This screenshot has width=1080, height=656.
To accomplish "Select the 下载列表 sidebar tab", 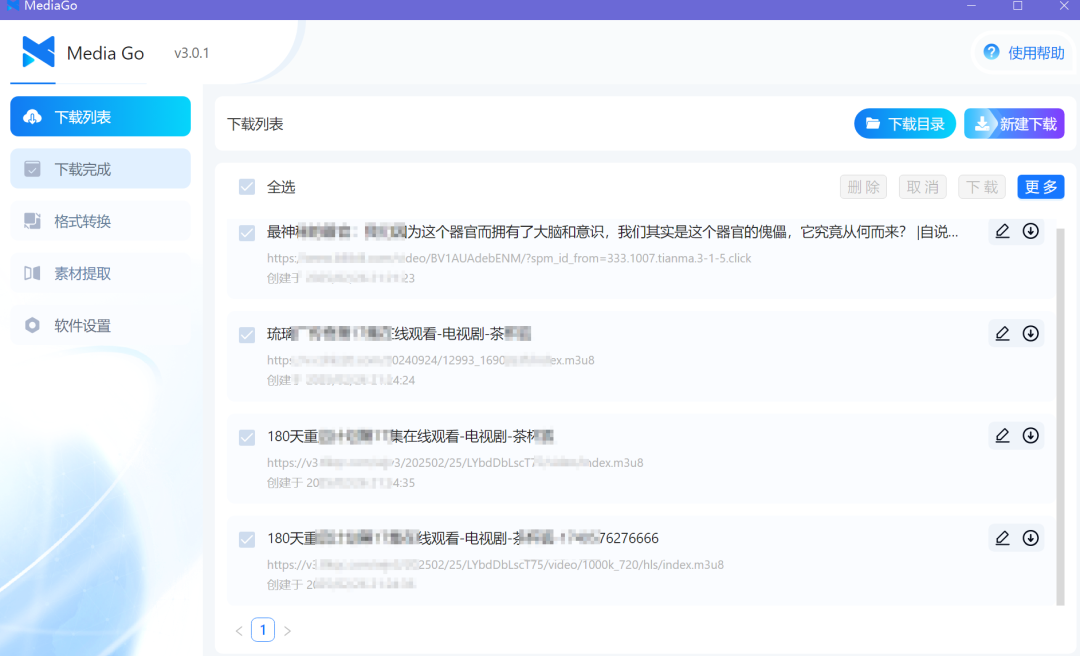I will (x=101, y=116).
